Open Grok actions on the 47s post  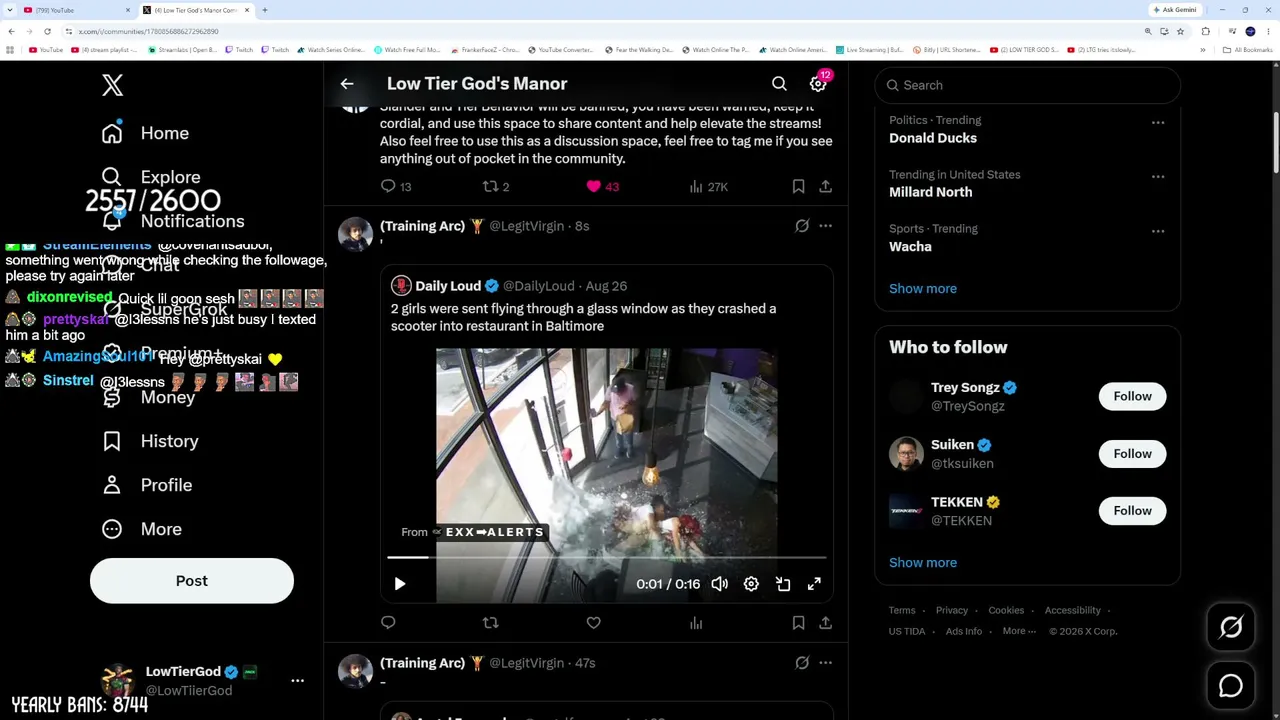click(x=802, y=663)
